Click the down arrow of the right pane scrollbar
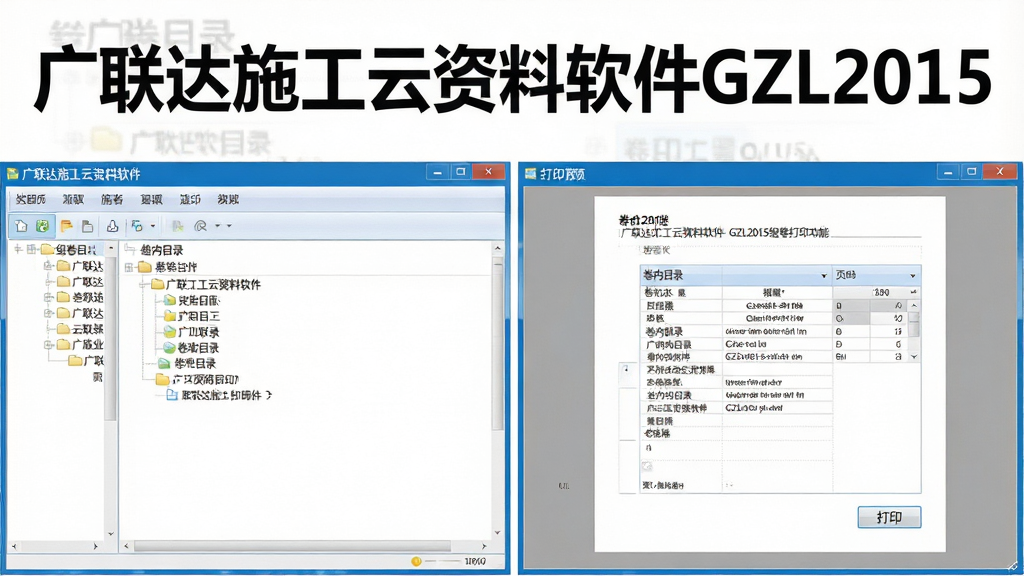This screenshot has height=576, width=1024. click(x=498, y=533)
